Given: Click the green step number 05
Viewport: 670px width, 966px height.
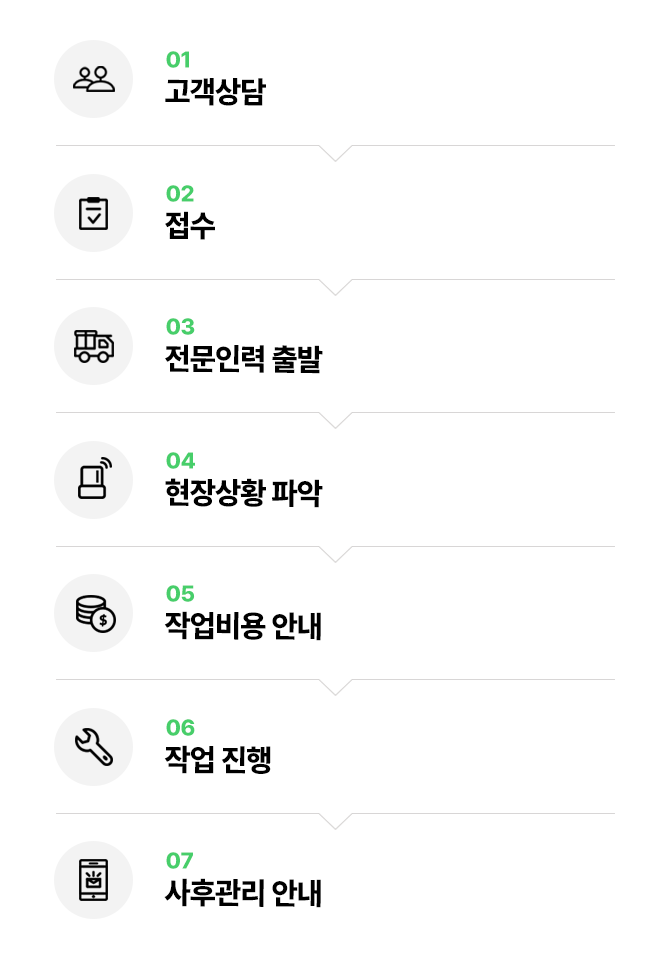Looking at the screenshot, I should point(180,594).
